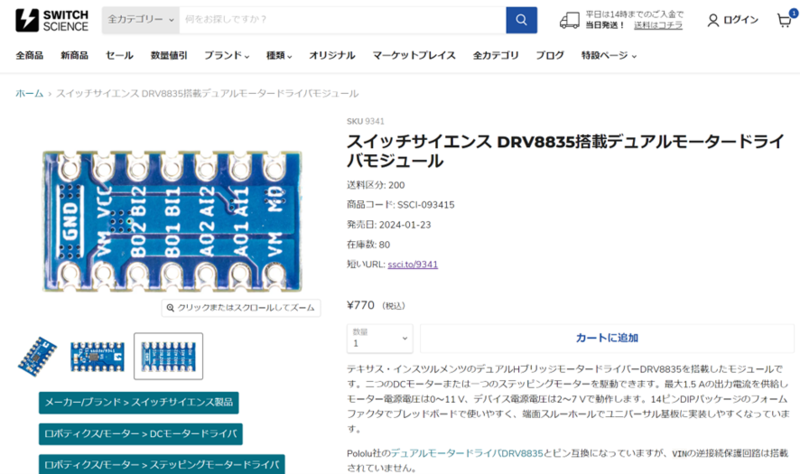The height and width of the screenshot is (474, 800).
Task: Expand the 種類 menu
Action: coord(279,56)
